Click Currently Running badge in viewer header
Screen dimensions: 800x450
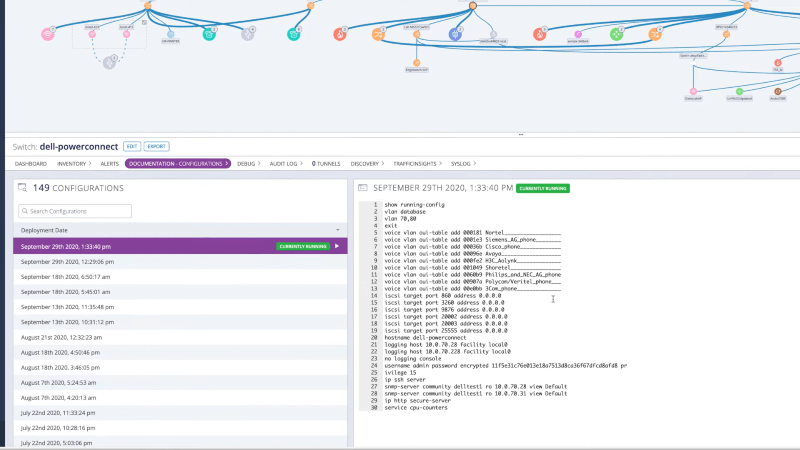tap(543, 188)
